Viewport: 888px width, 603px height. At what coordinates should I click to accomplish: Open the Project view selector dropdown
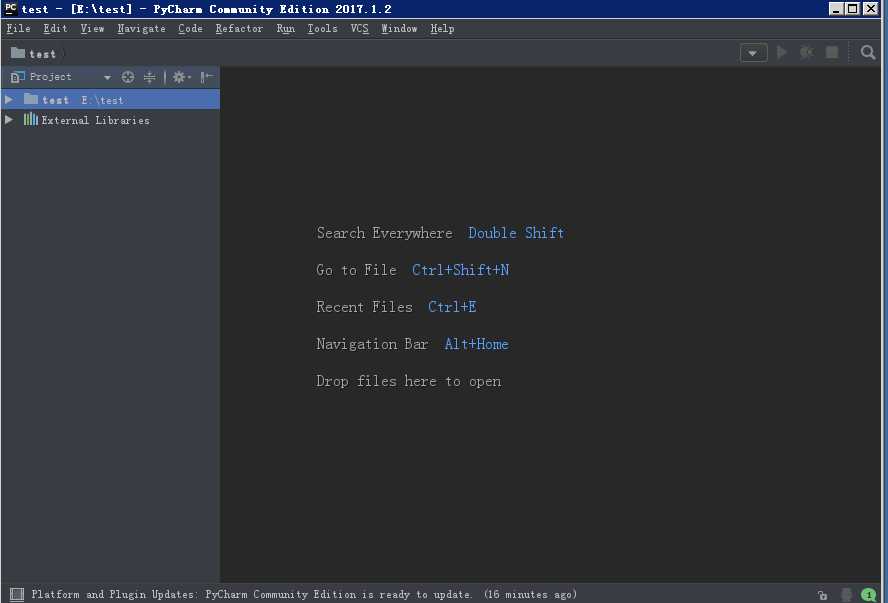(107, 77)
